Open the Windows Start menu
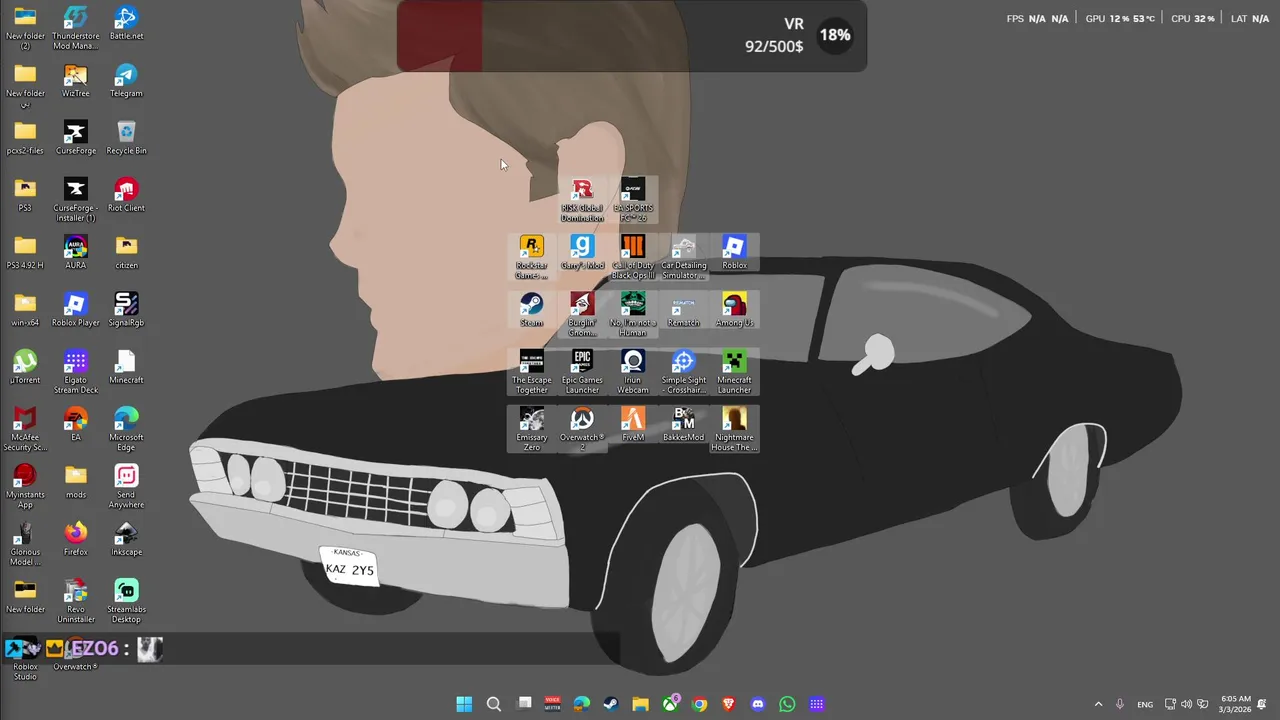The image size is (1280, 720). 464,704
